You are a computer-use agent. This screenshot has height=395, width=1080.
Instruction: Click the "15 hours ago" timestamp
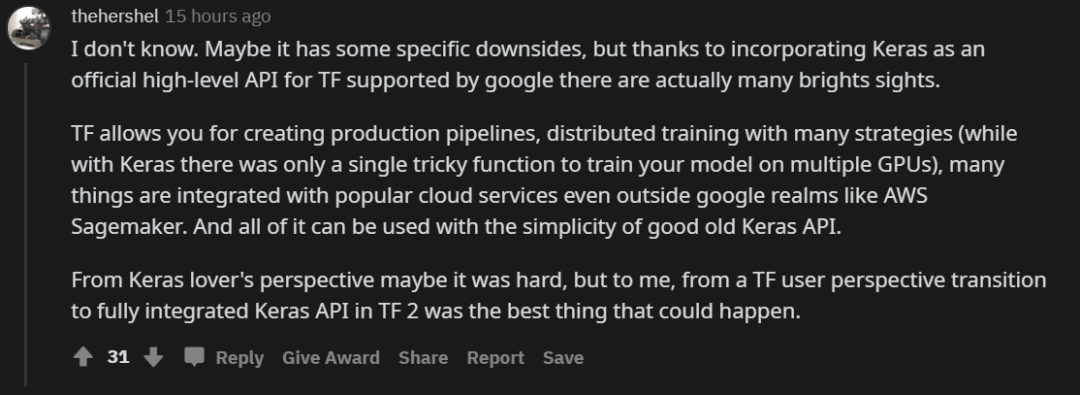[x=218, y=17]
